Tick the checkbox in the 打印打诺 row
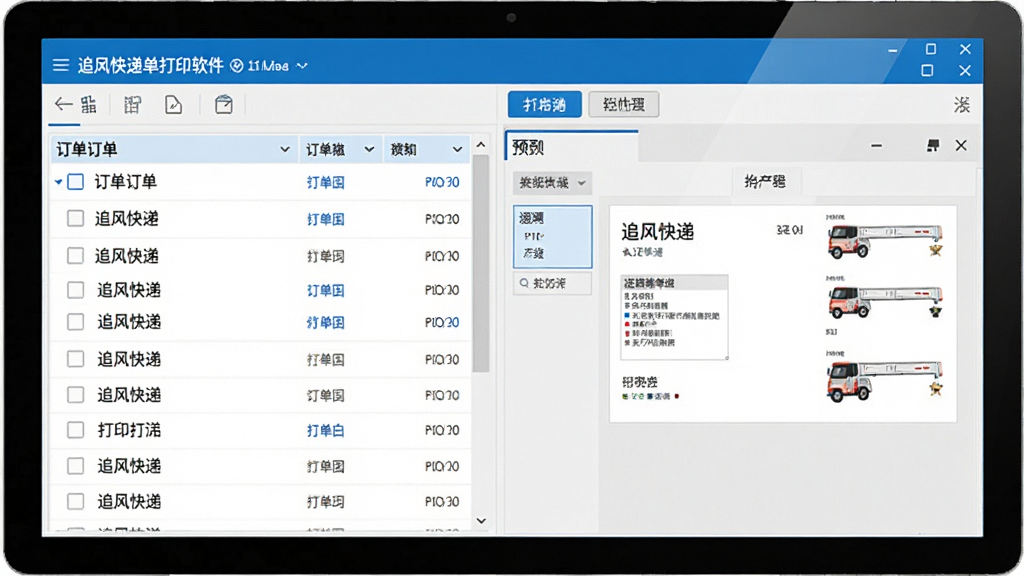Viewport: 1024px width, 576px height. [76, 430]
